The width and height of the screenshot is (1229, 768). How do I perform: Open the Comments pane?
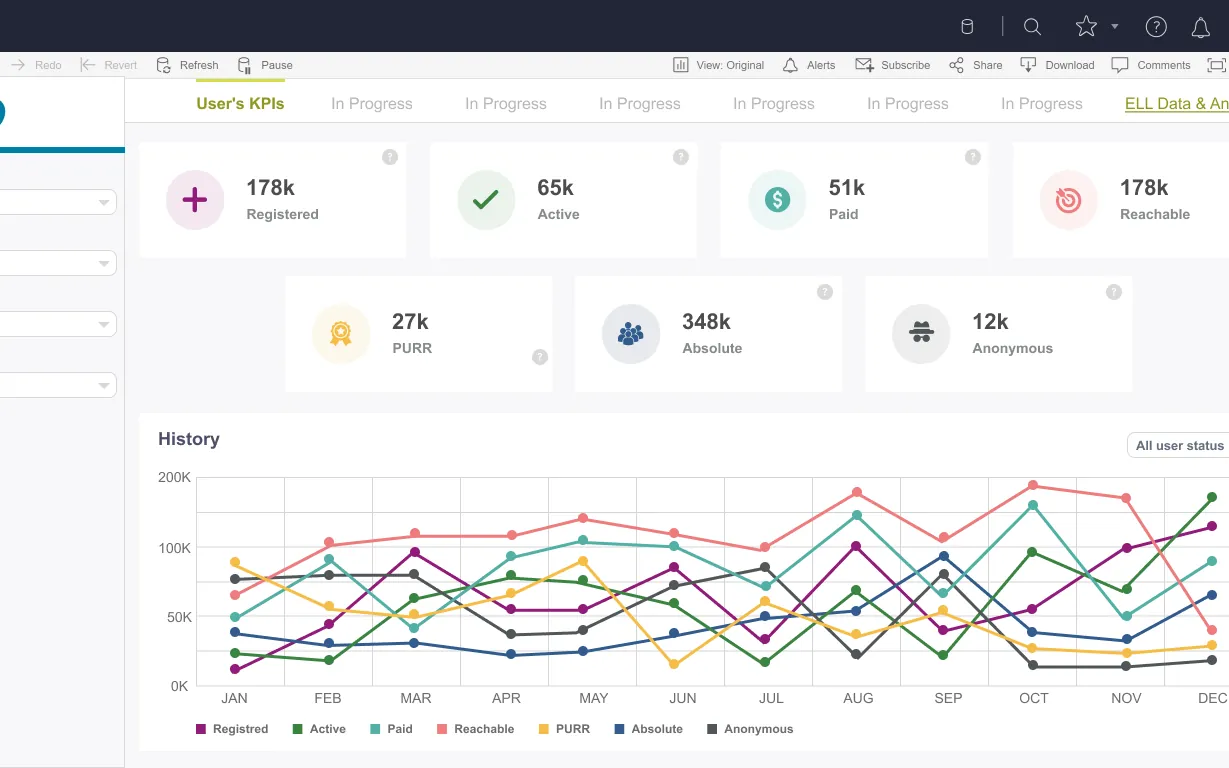tap(1151, 65)
